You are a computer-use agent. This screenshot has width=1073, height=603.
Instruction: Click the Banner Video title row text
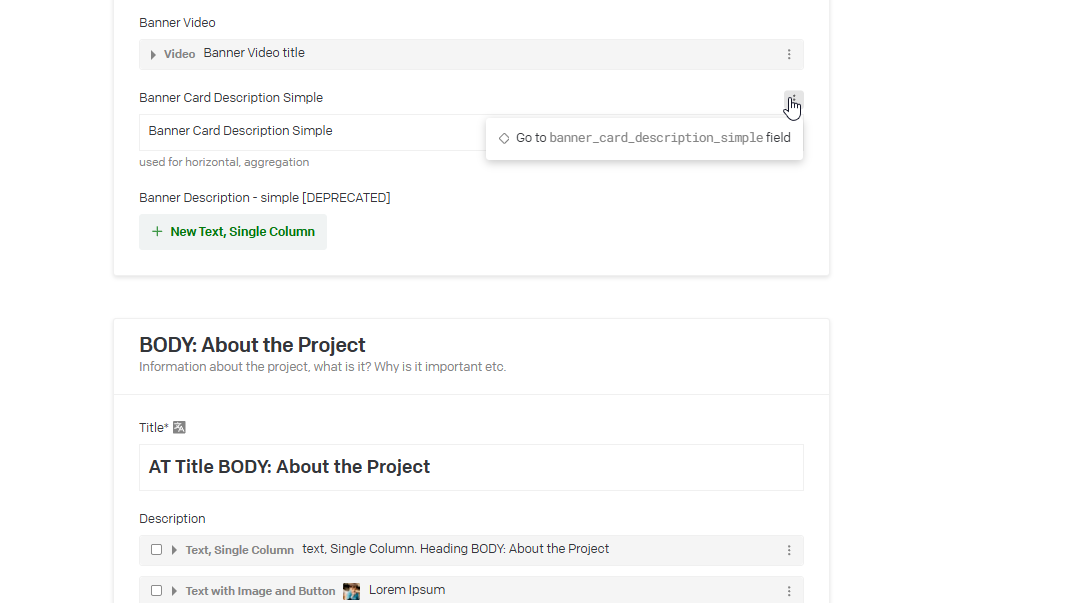254,53
